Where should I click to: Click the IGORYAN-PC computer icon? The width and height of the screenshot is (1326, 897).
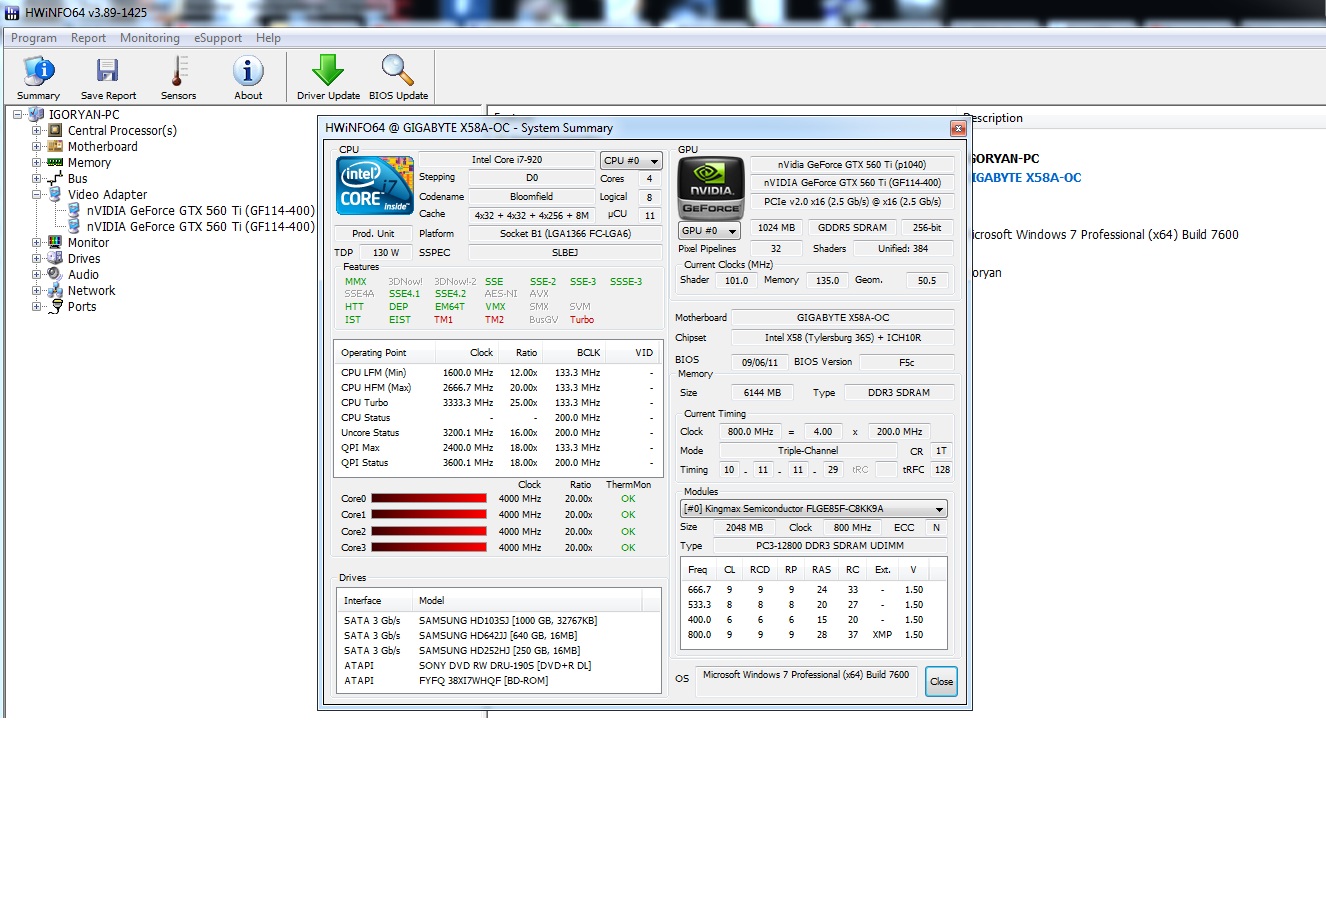(x=37, y=114)
